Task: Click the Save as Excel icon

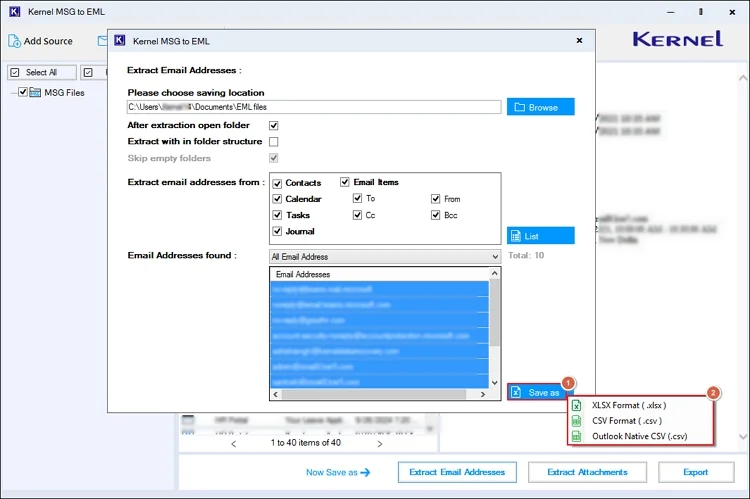Action: [517, 392]
